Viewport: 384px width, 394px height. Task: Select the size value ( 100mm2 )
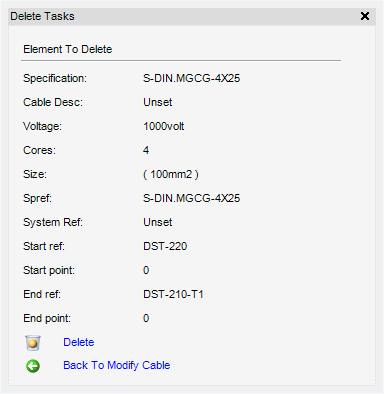pyautogui.click(x=171, y=174)
